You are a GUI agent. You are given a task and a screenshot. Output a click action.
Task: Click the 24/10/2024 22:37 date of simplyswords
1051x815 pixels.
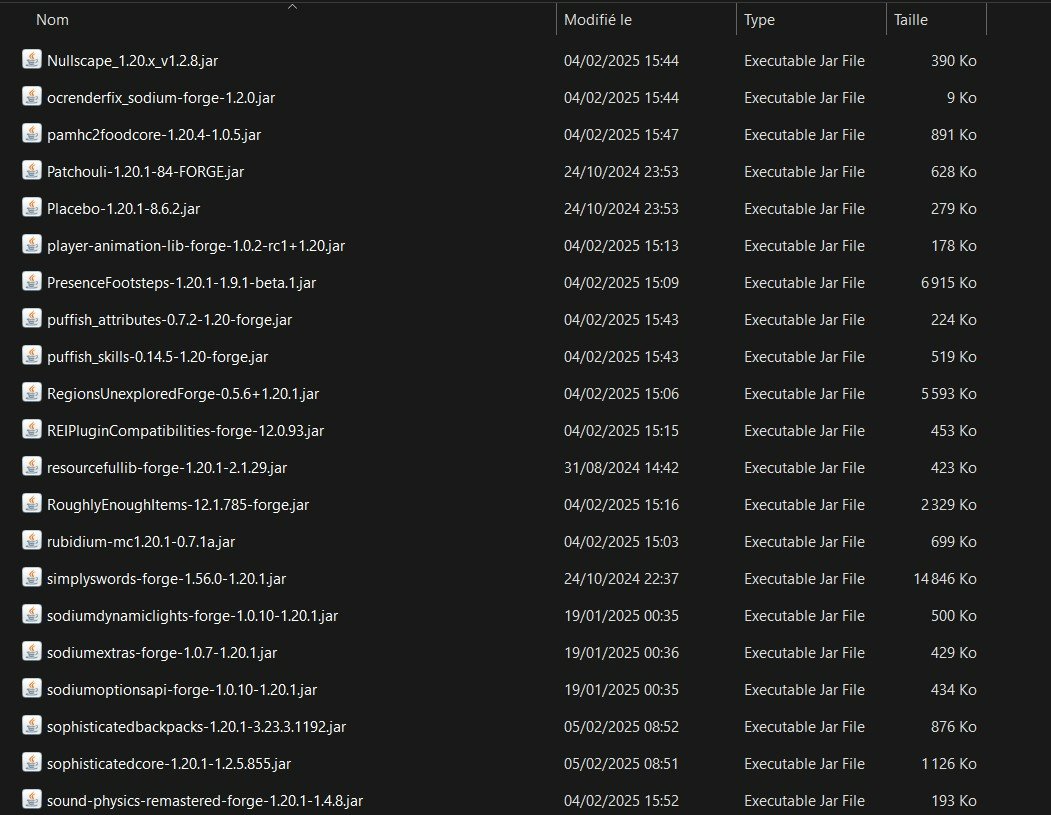[621, 578]
